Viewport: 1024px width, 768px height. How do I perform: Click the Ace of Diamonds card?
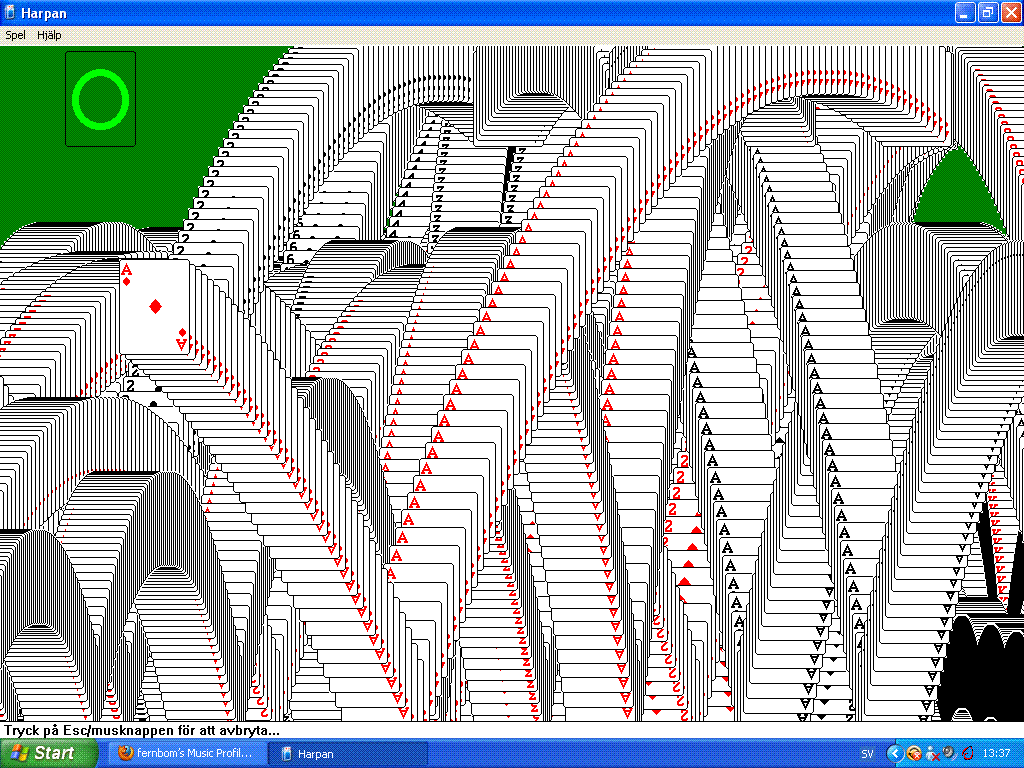(154, 306)
